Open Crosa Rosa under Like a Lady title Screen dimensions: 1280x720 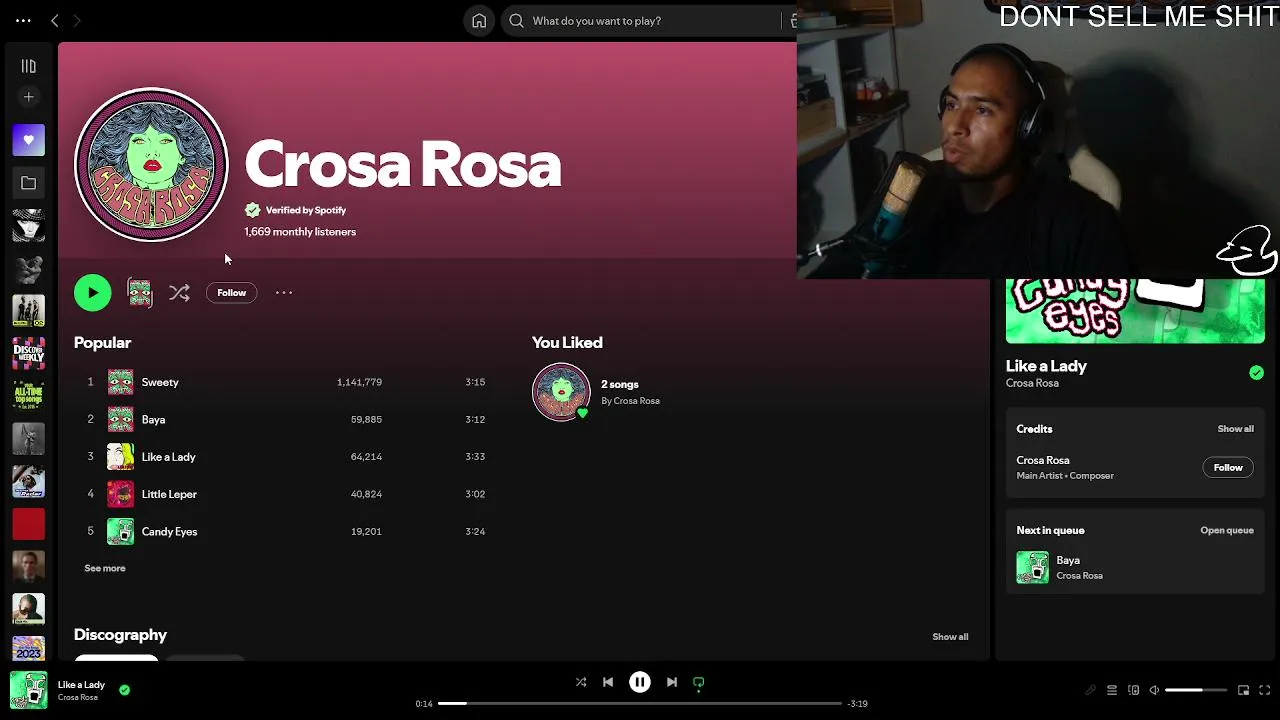point(1032,383)
